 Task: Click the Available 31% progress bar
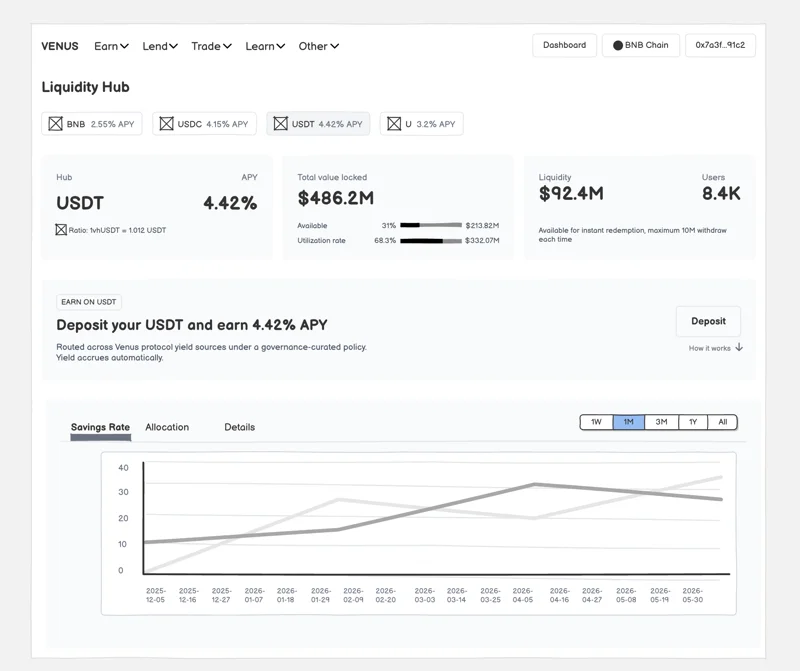coord(431,225)
